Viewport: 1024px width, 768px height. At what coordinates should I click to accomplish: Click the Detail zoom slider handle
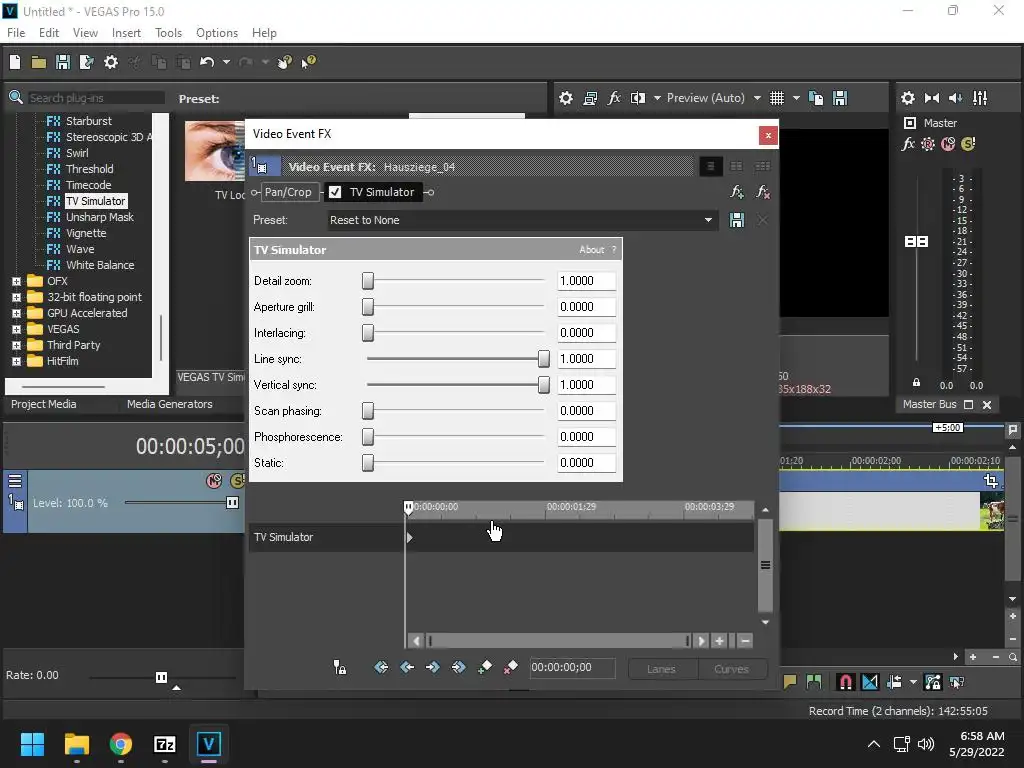click(368, 281)
